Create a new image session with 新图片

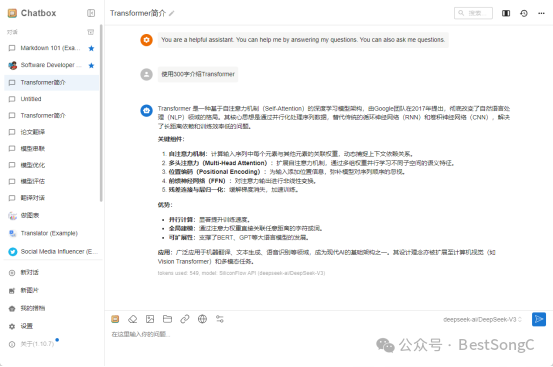51,290
